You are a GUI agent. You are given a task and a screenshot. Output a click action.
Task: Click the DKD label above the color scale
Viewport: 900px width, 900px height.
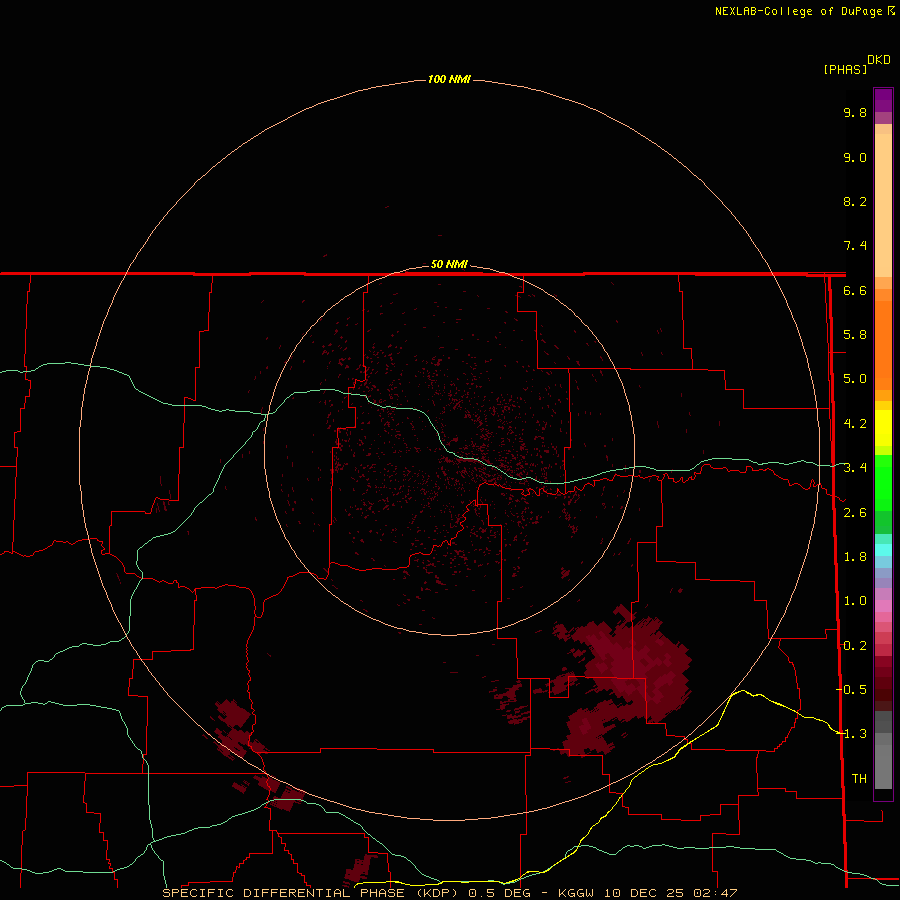pyautogui.click(x=879, y=60)
